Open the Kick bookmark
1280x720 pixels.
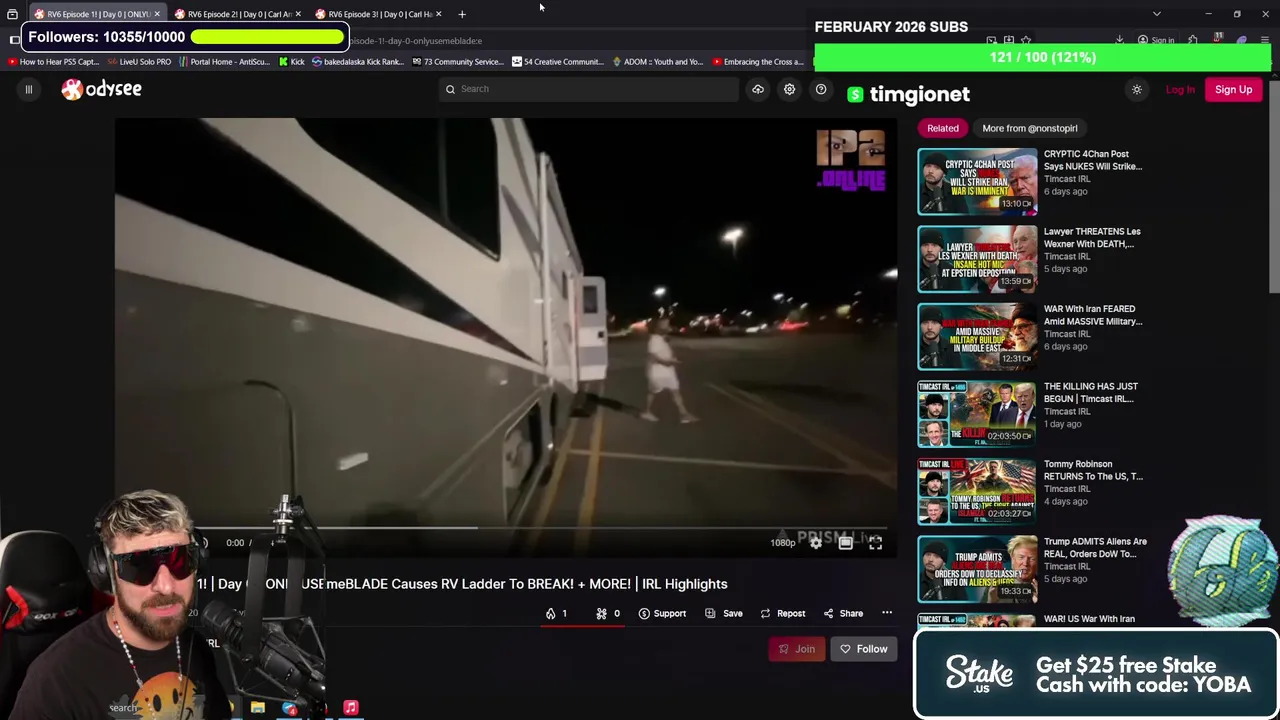pyautogui.click(x=290, y=62)
